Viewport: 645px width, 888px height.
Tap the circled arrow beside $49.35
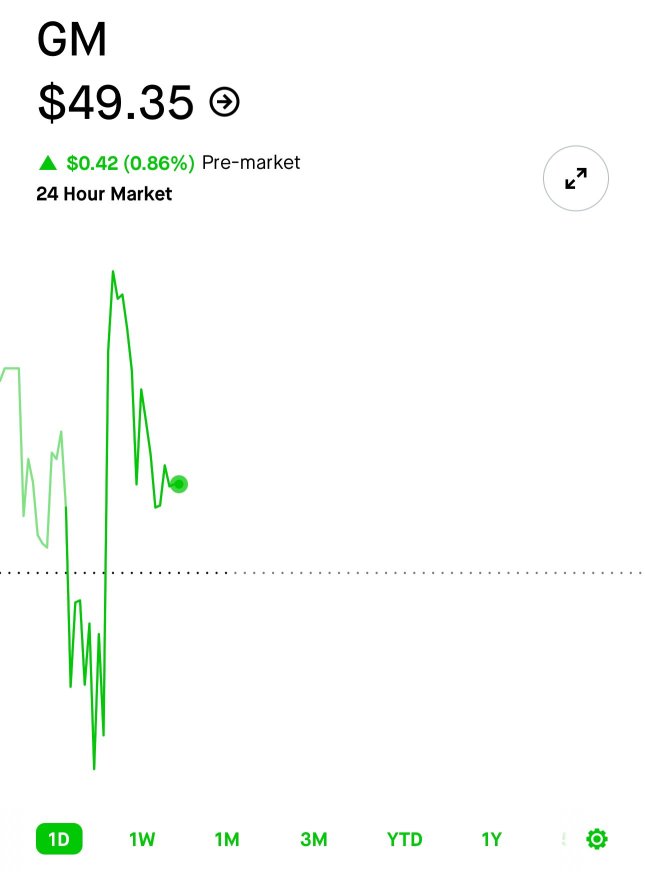click(x=225, y=103)
